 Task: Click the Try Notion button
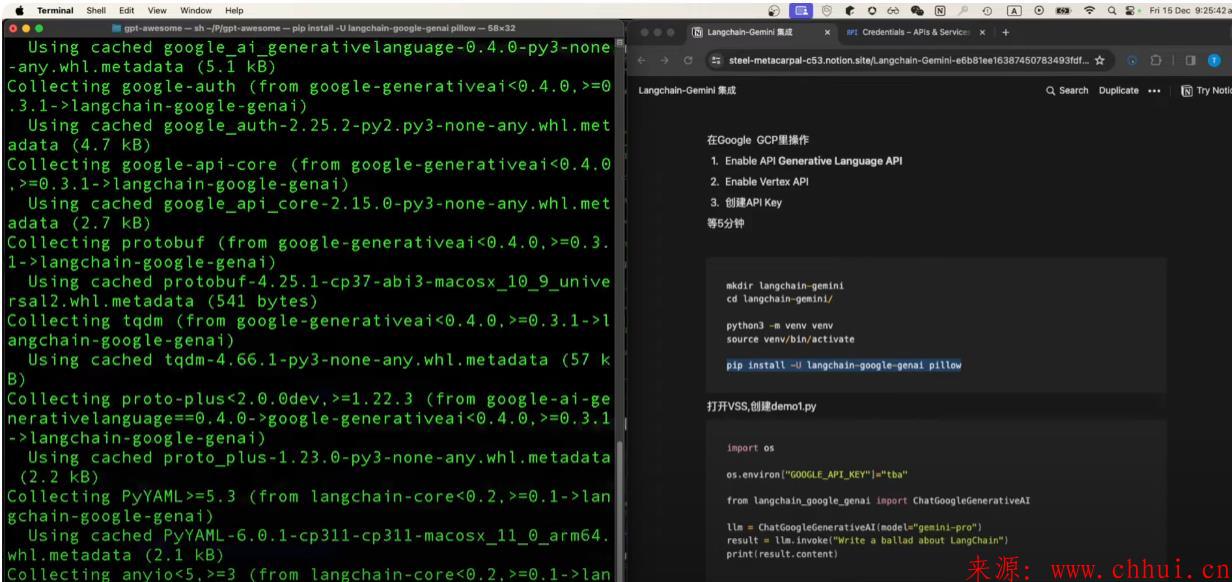[1206, 90]
